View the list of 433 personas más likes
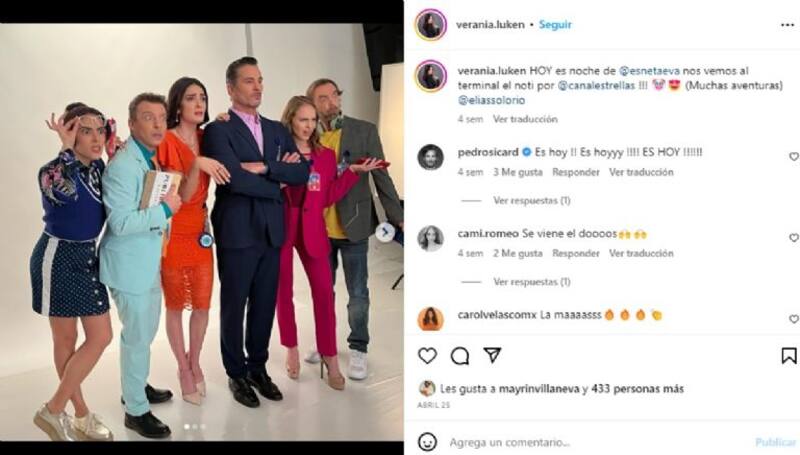The height and width of the screenshot is (455, 800). (637, 389)
